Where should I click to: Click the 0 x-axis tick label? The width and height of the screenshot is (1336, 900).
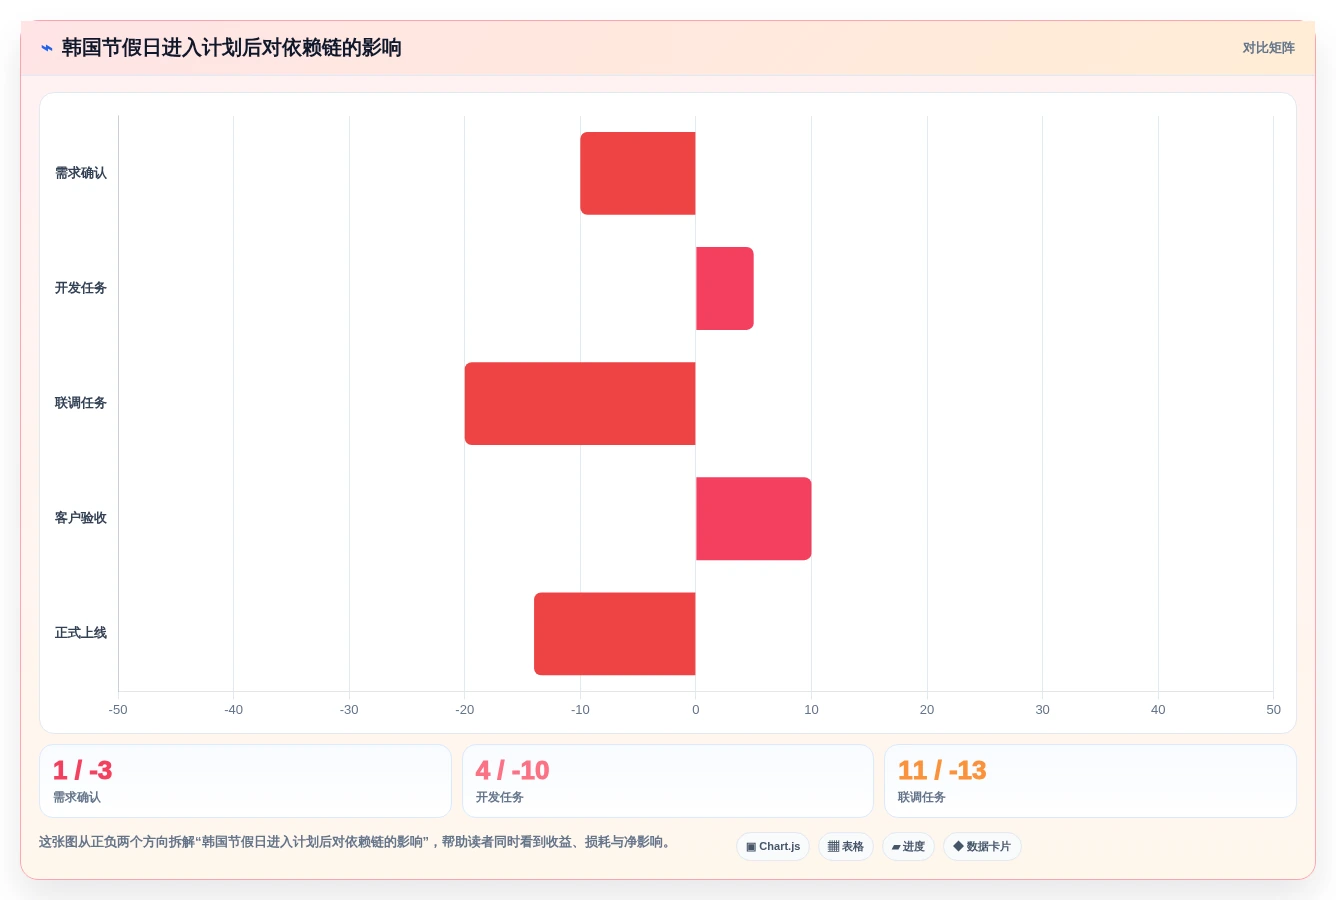696,710
